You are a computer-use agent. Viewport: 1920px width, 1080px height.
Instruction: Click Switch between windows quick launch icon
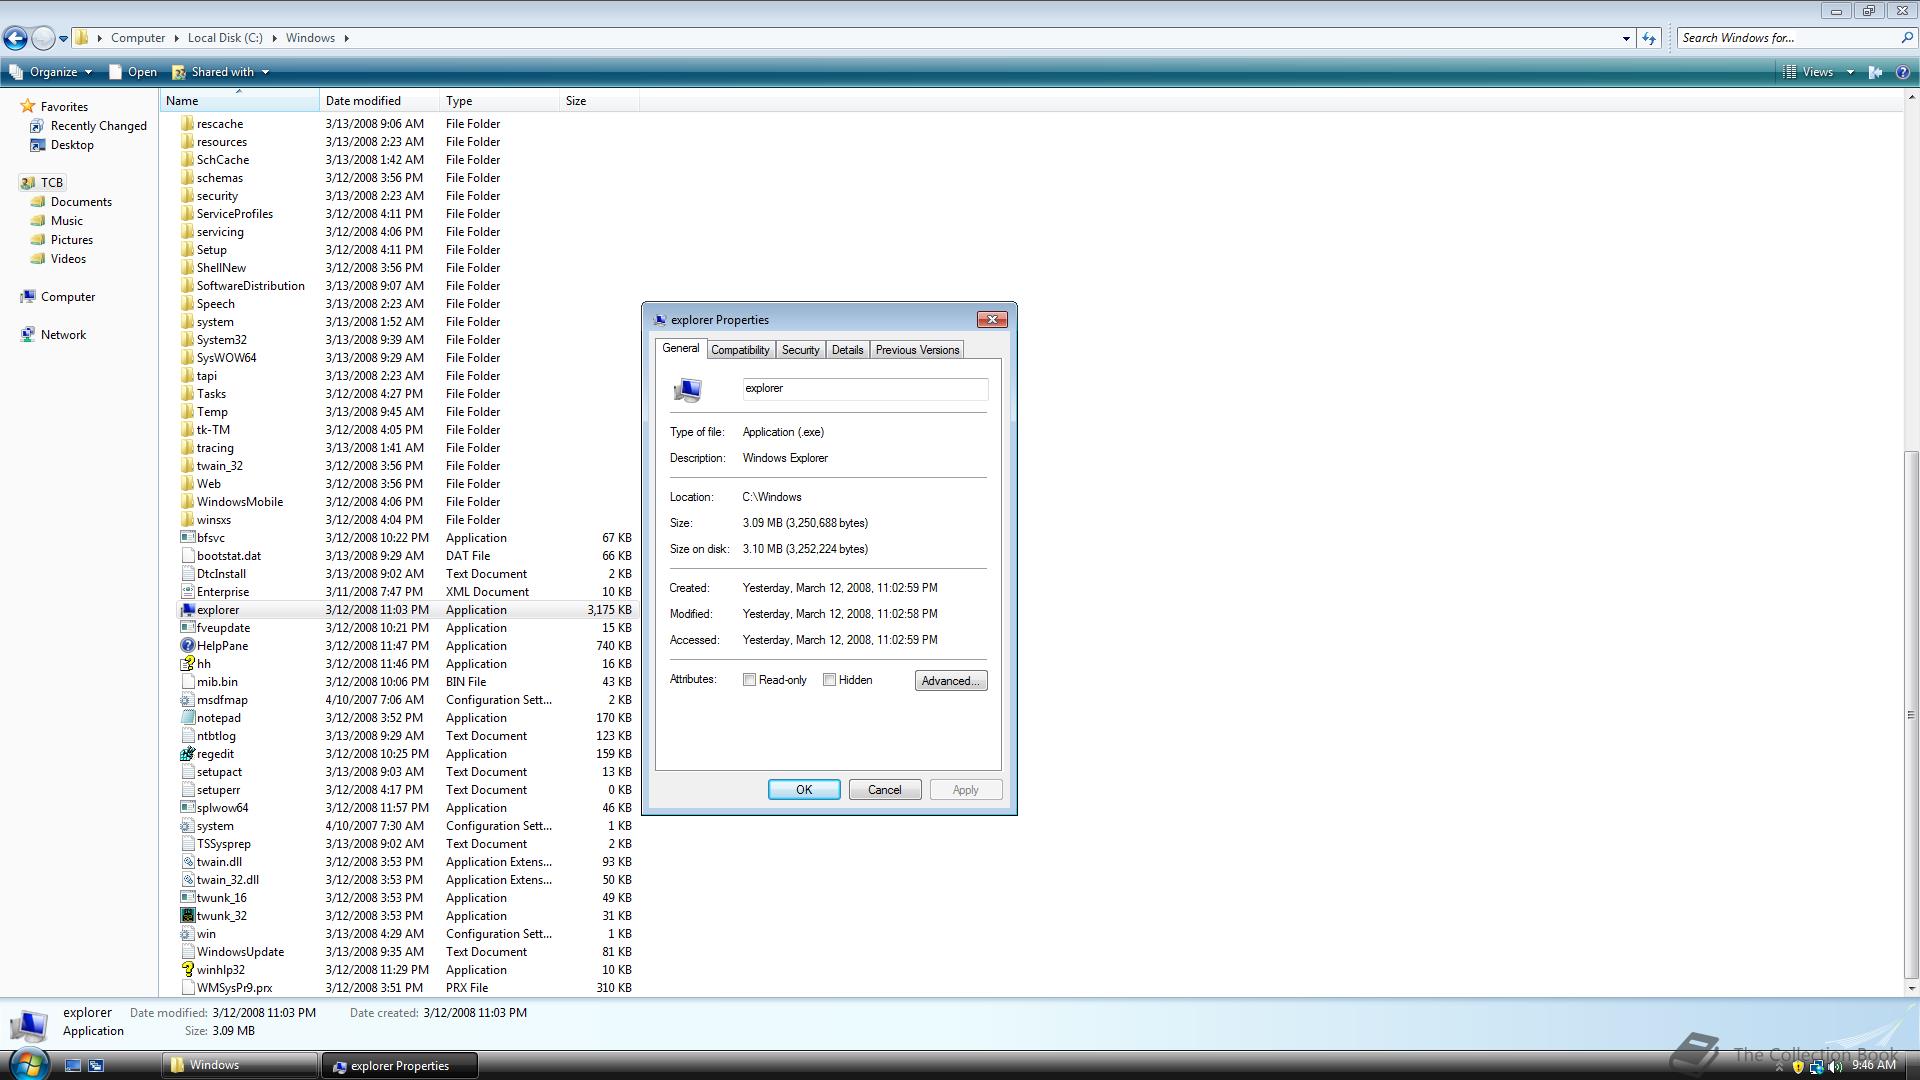[x=96, y=1066]
